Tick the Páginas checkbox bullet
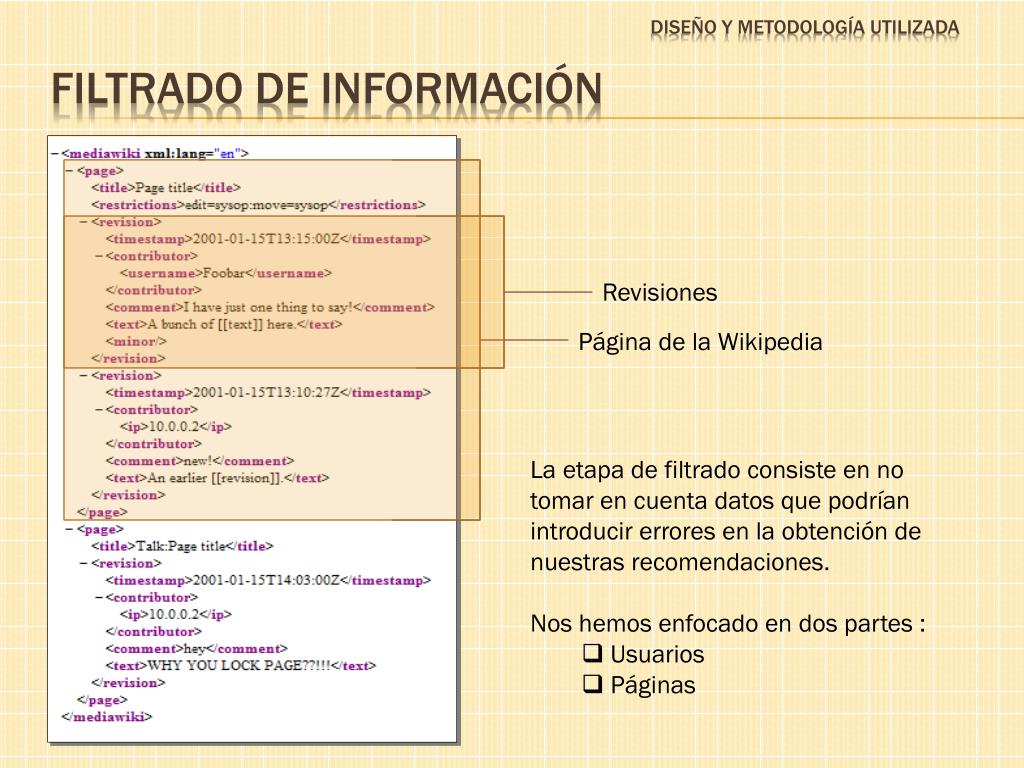Viewport: 1024px width, 768px height. 592,683
